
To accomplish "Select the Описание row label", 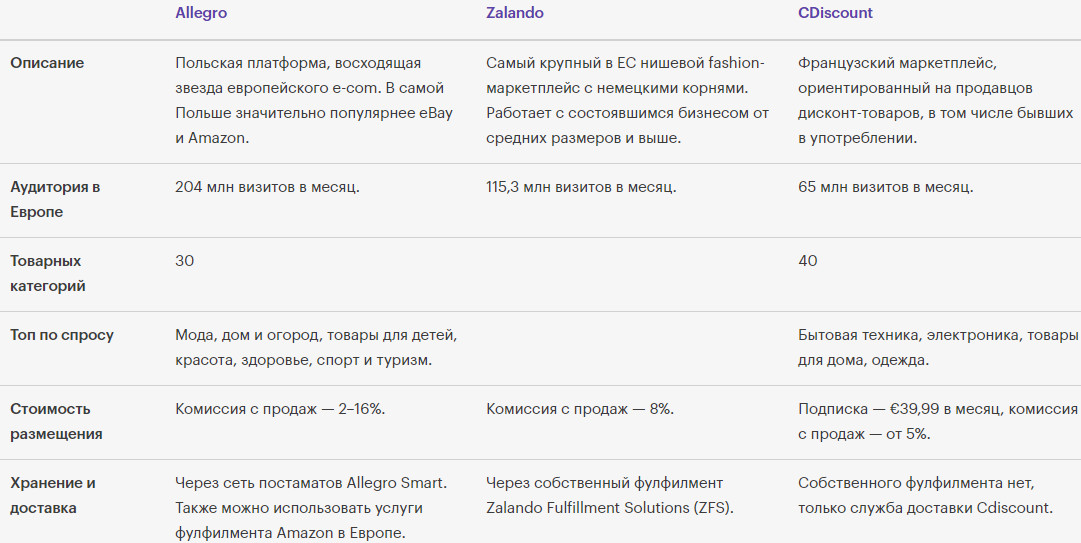I will 47,63.
